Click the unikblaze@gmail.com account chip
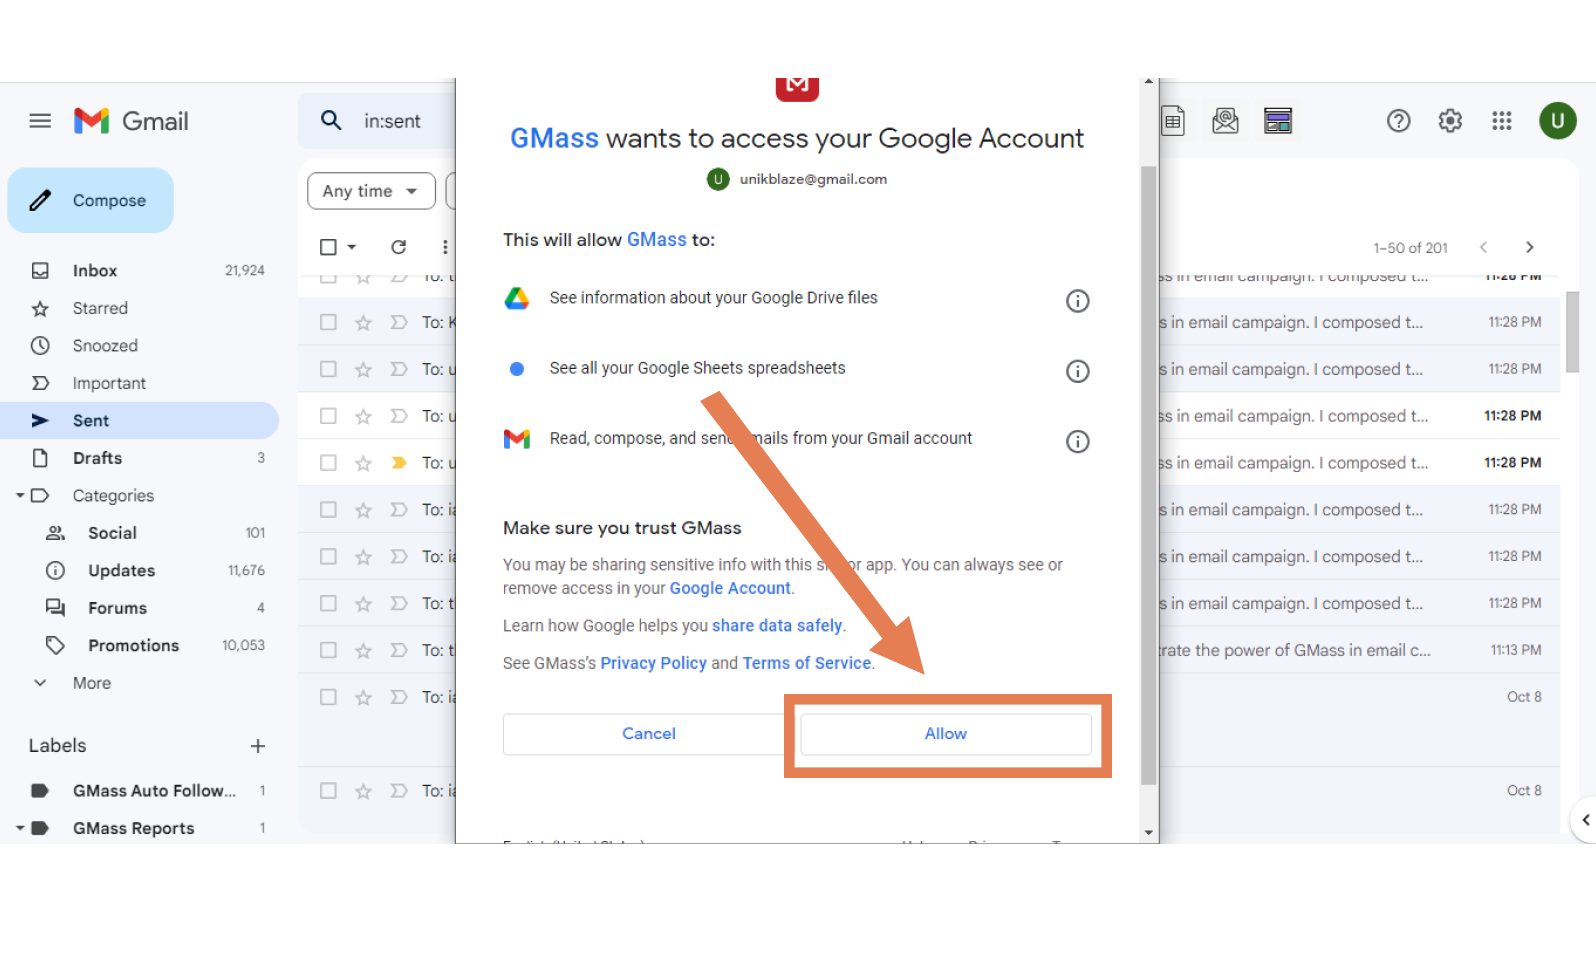The image size is (1596, 980). point(797,179)
